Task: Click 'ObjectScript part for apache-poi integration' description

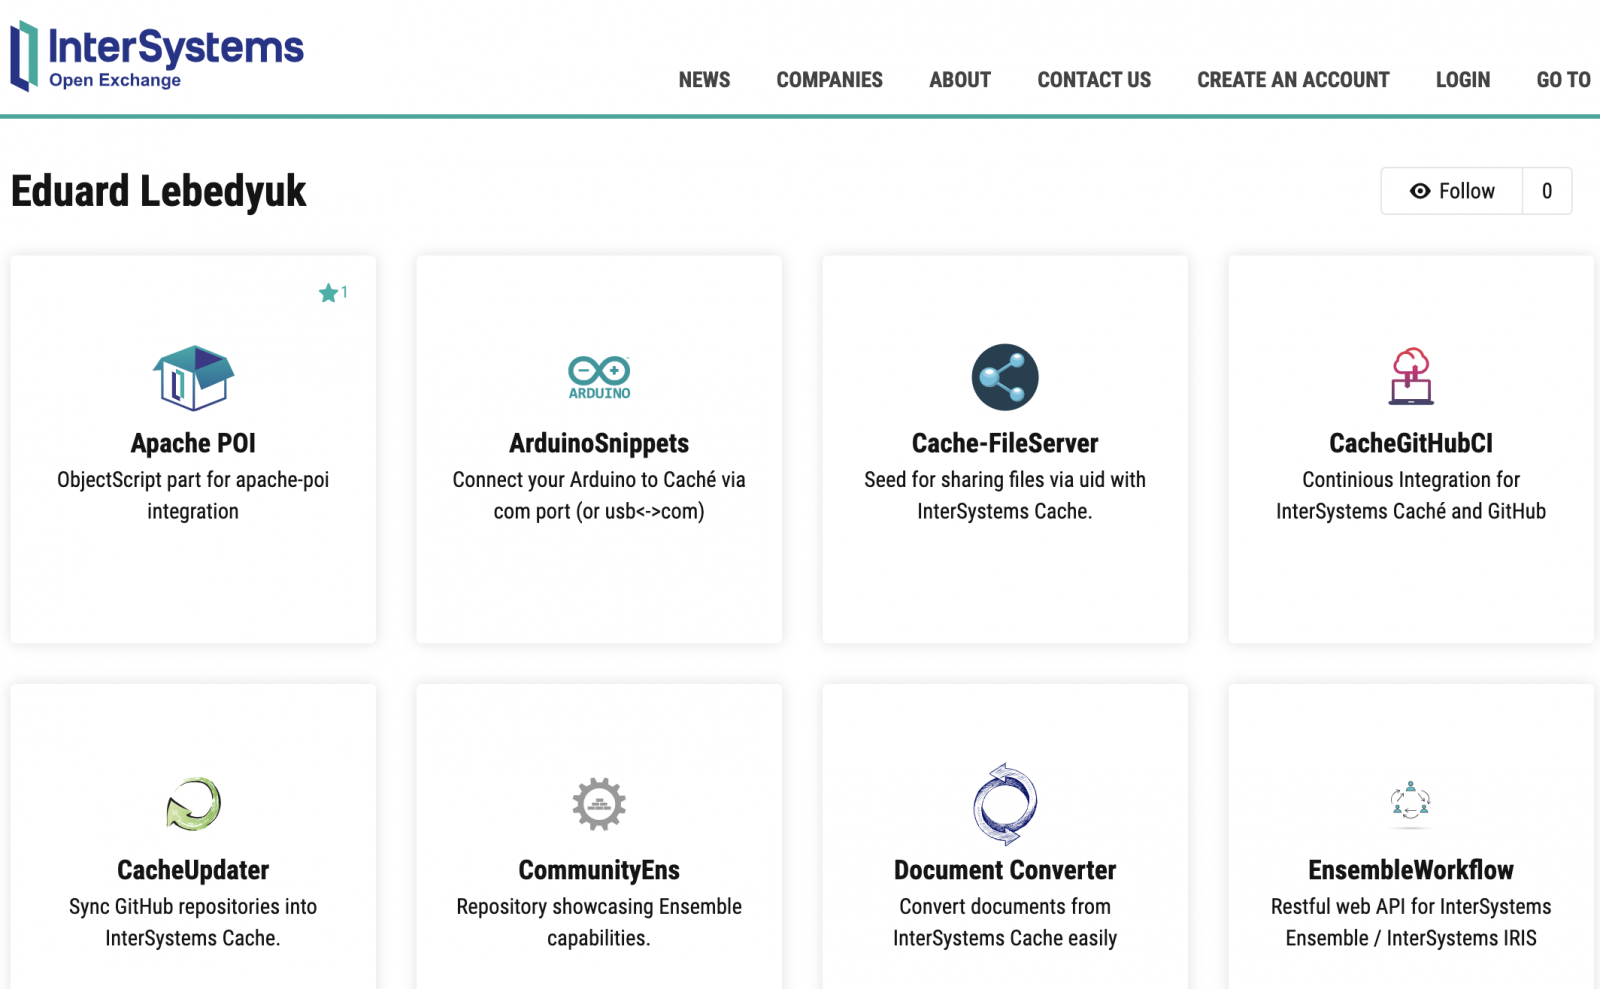Action: pyautogui.click(x=193, y=495)
